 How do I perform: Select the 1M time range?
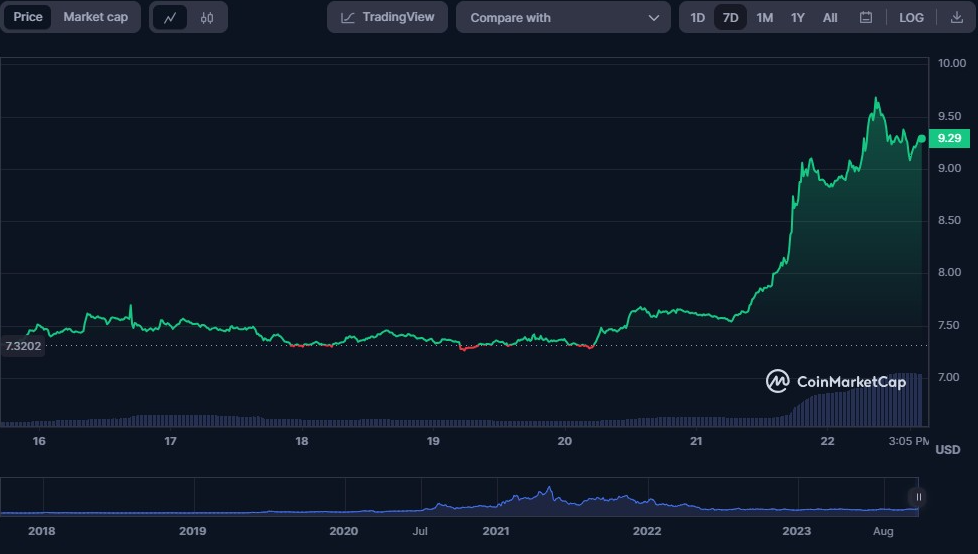tap(764, 18)
